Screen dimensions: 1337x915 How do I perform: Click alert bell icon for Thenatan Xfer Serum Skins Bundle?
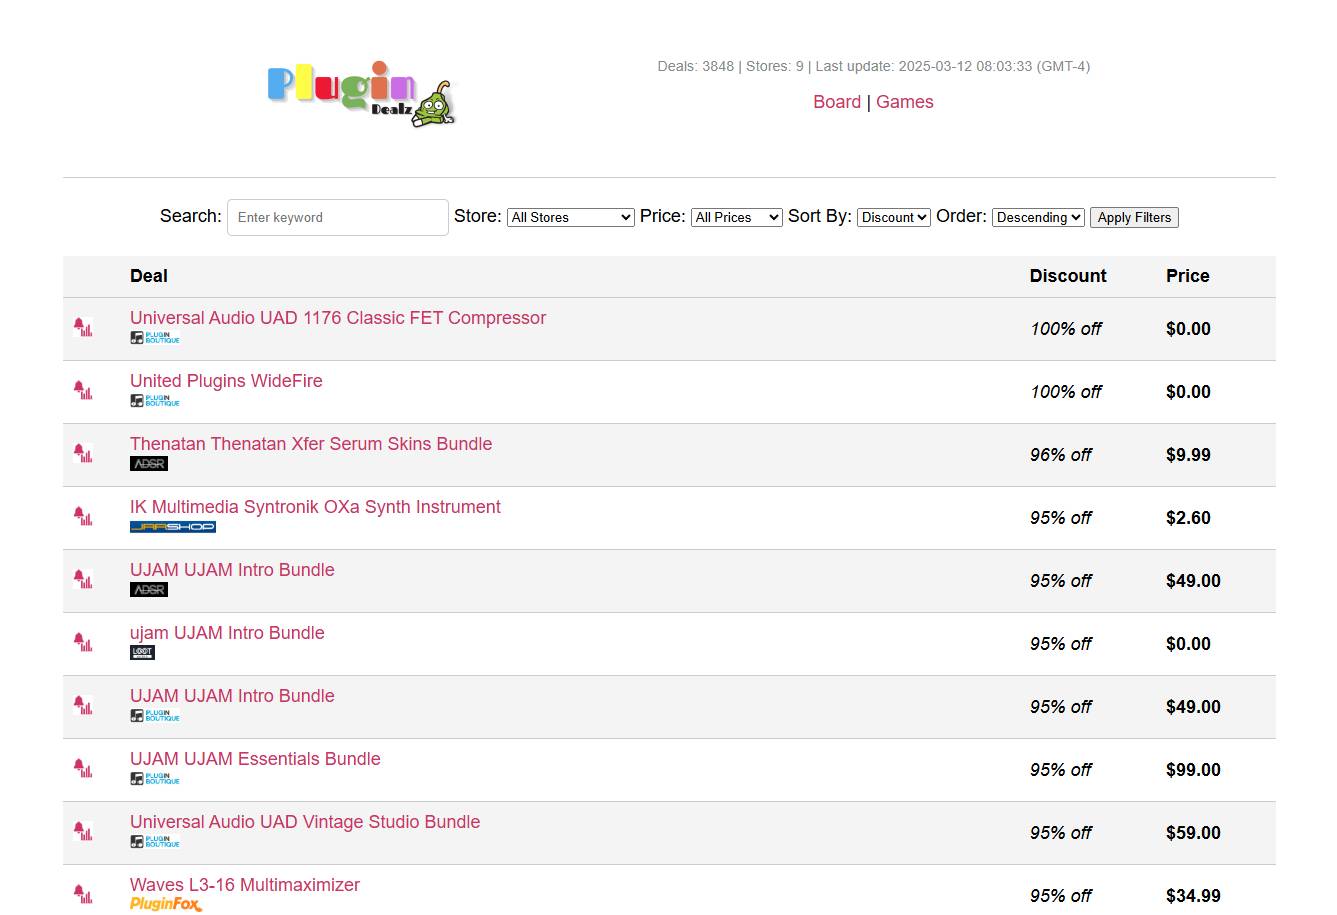coord(83,453)
